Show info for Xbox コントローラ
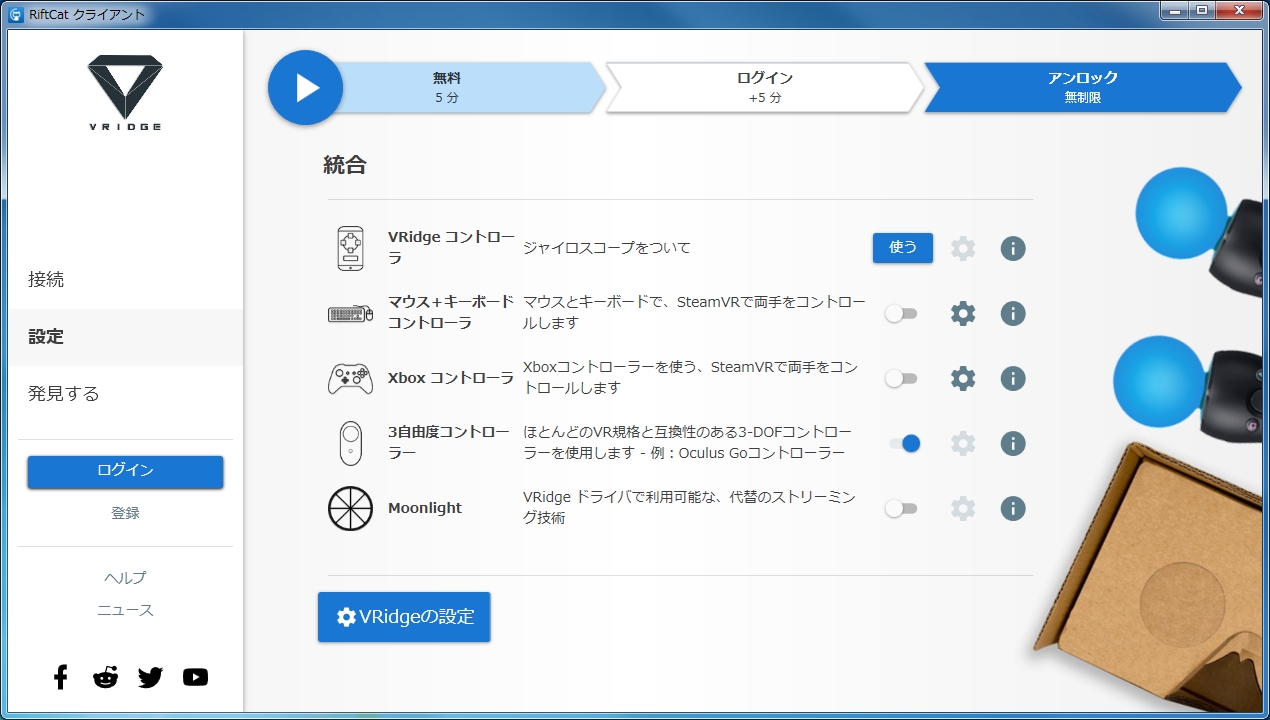Viewport: 1270px width, 720px height. (1013, 378)
